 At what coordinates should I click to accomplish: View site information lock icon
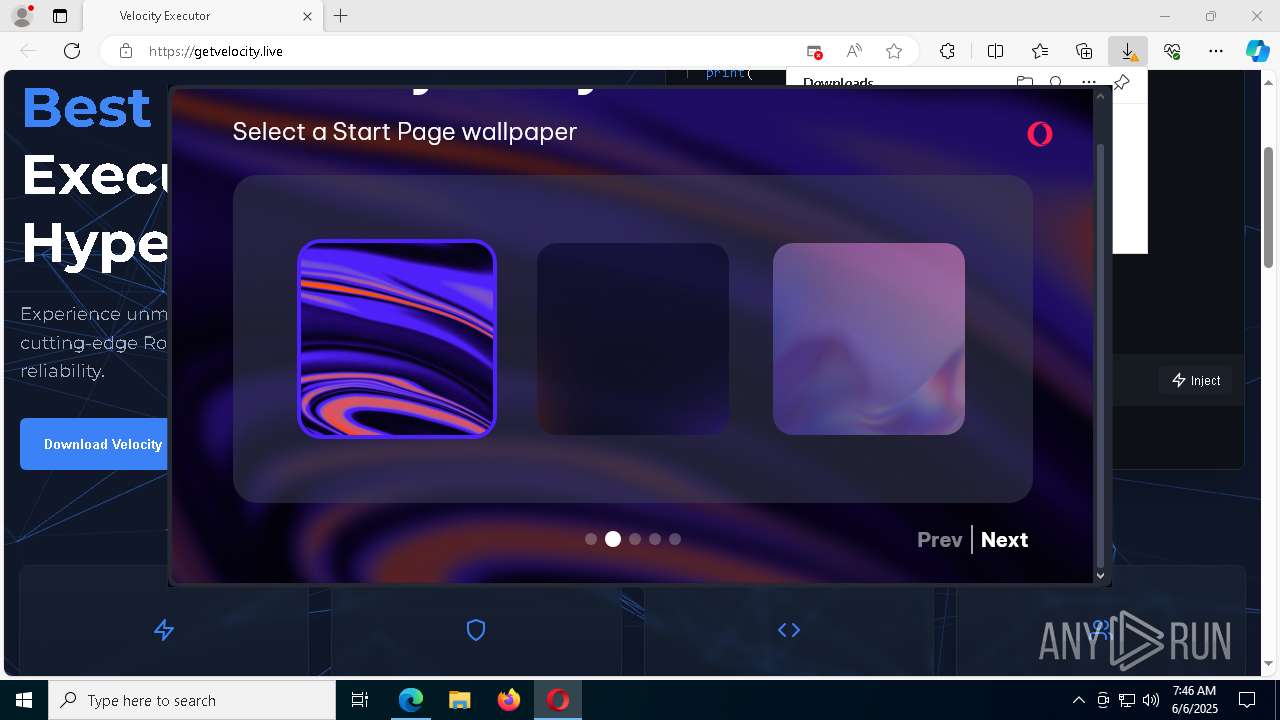pyautogui.click(x=126, y=51)
